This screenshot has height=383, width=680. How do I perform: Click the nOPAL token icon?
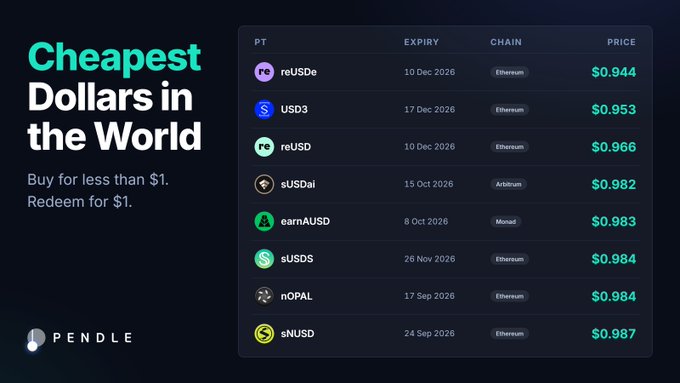point(264,296)
